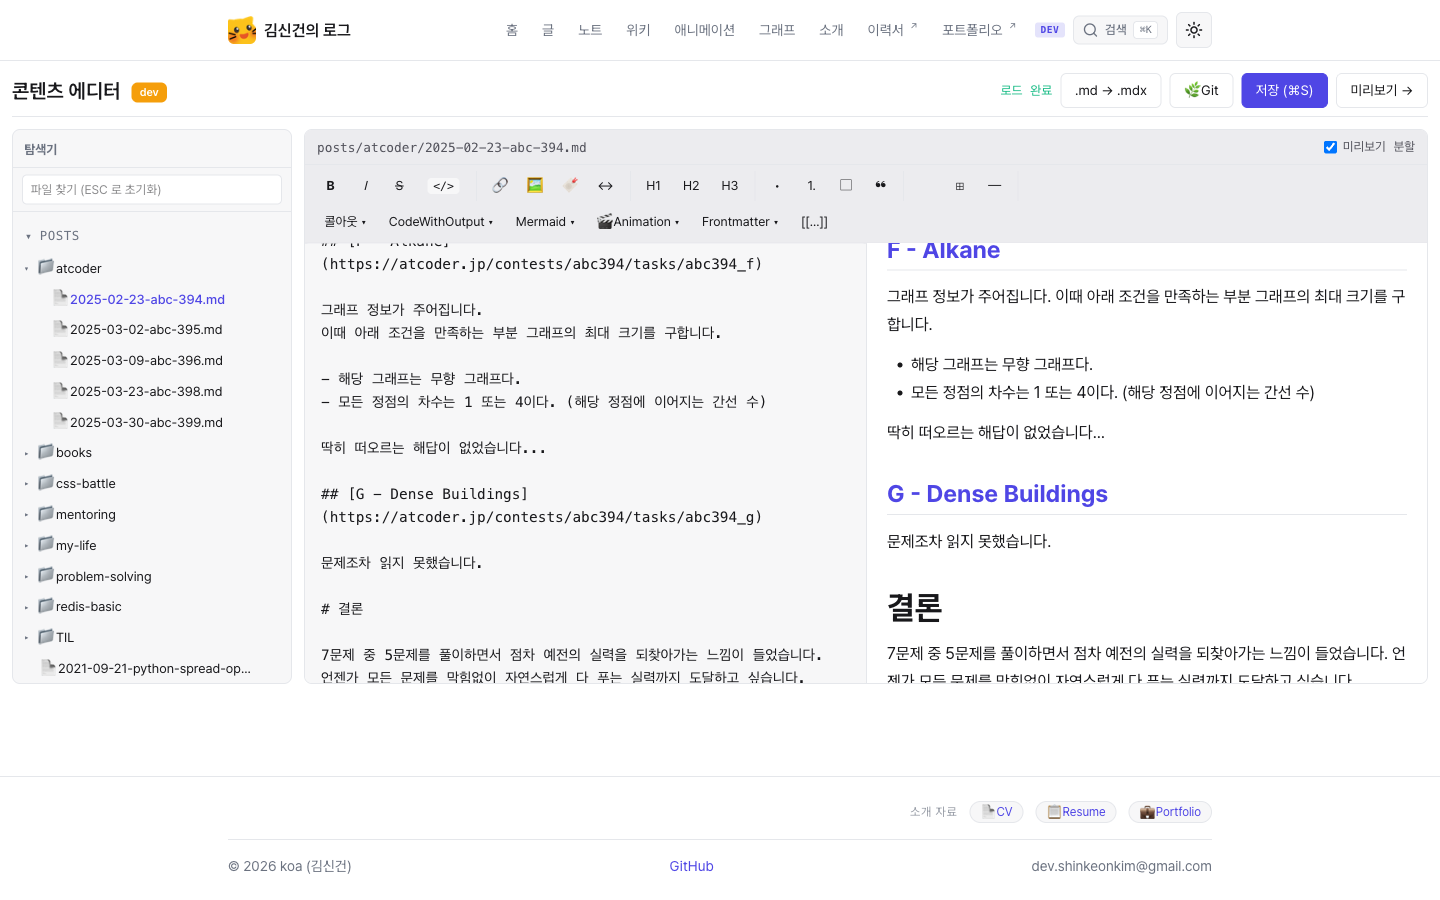
Task: Insert blockquote with quote icon
Action: point(880,185)
